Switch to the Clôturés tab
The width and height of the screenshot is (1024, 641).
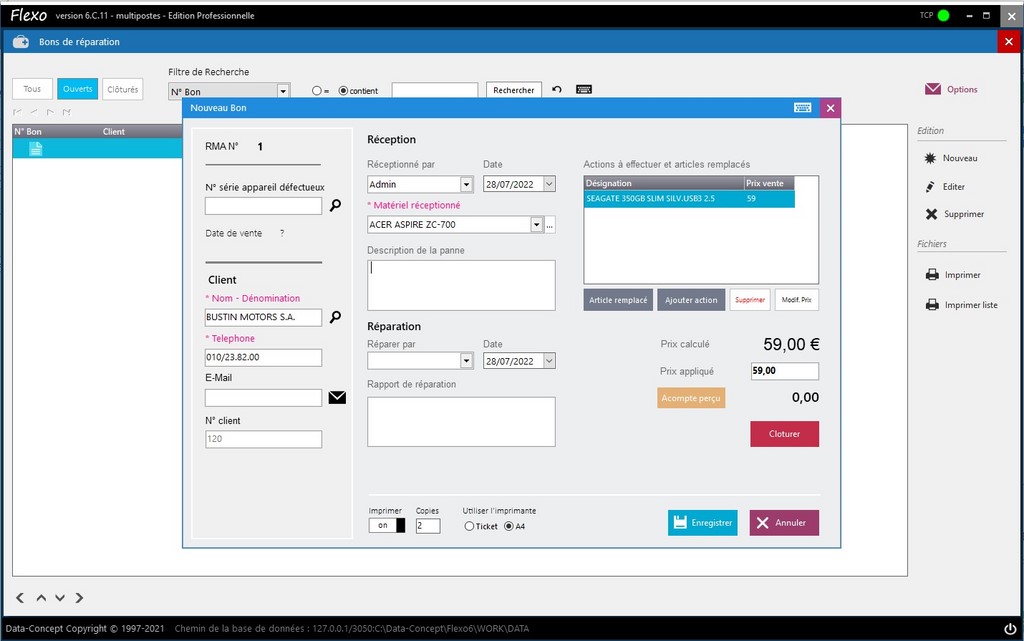(121, 88)
